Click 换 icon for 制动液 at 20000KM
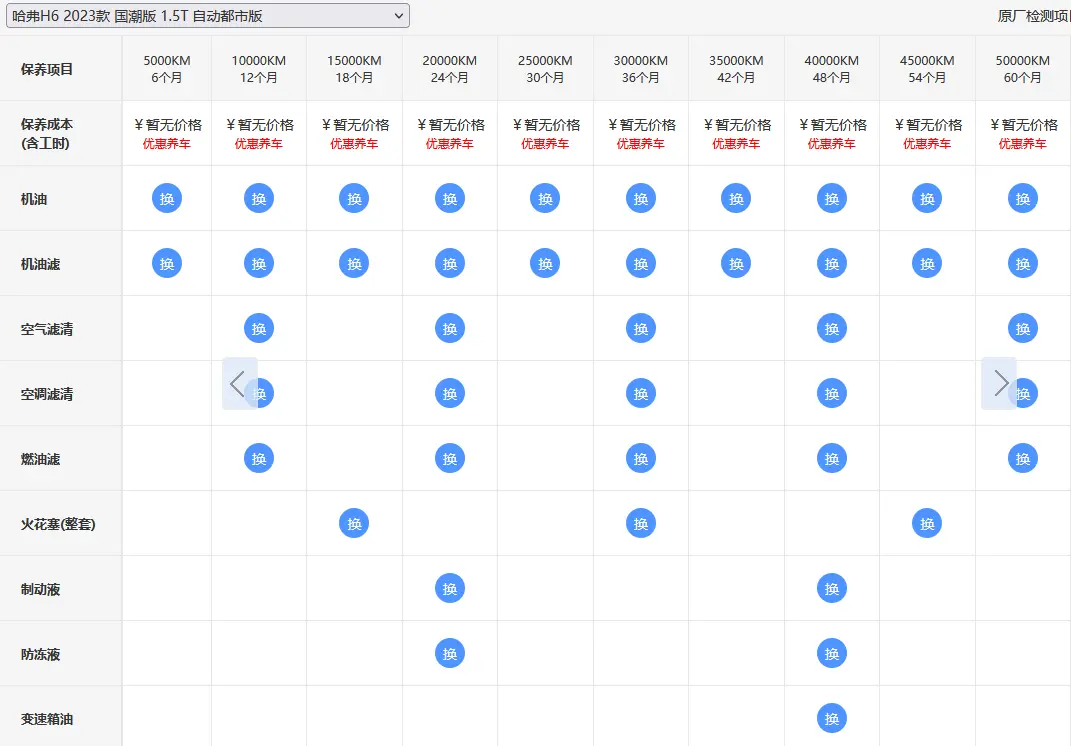The width and height of the screenshot is (1071, 746). 450,588
